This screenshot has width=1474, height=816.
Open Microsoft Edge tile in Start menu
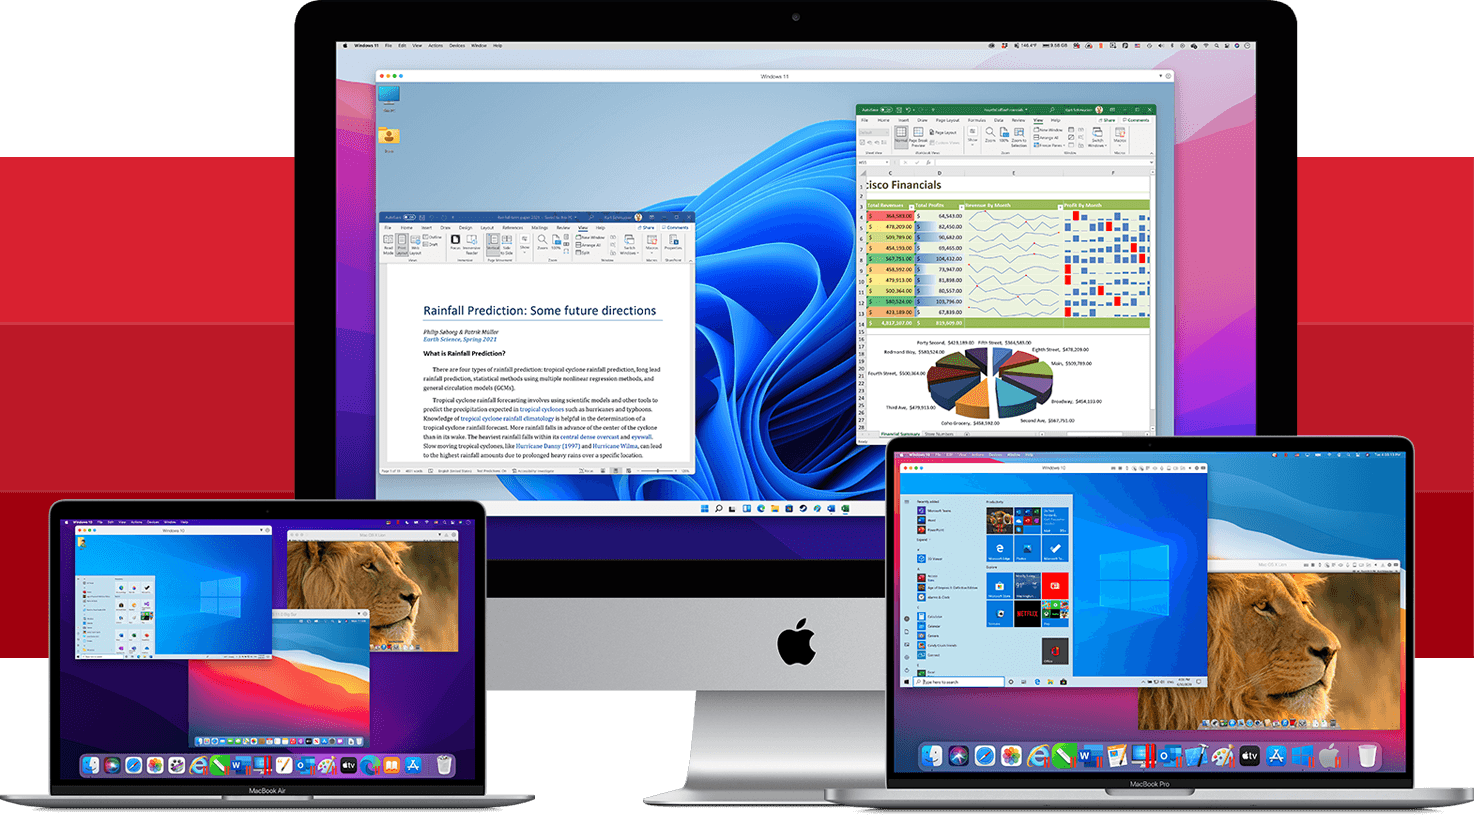coord(1000,548)
